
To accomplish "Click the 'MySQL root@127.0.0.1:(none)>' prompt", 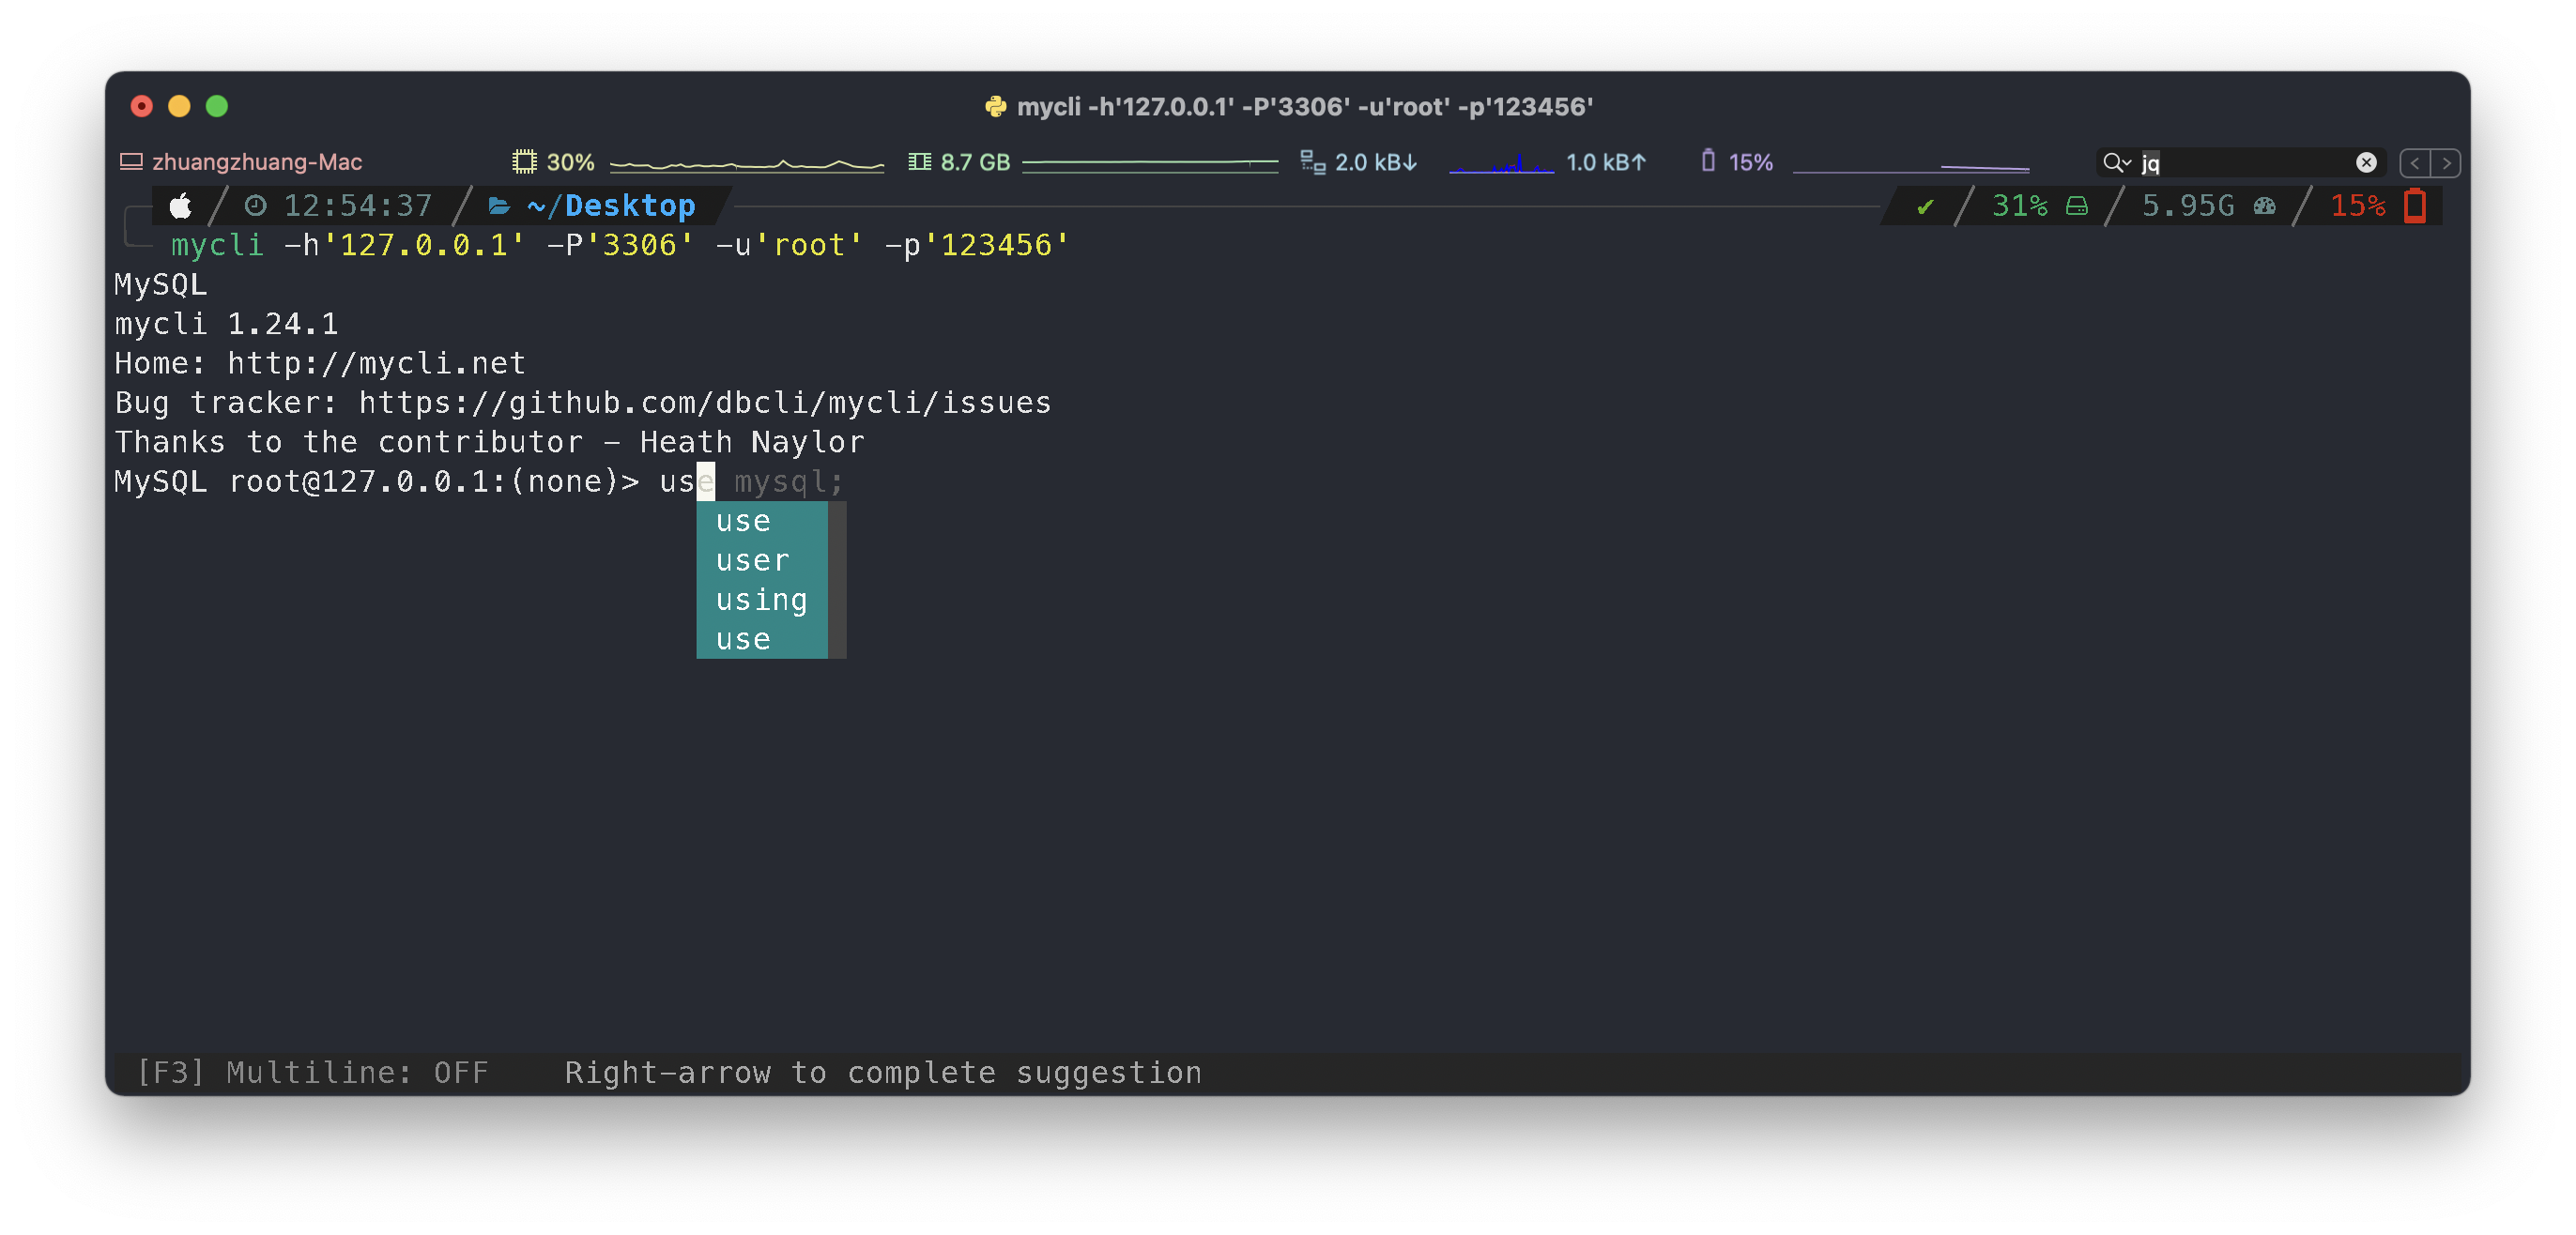I will [377, 482].
